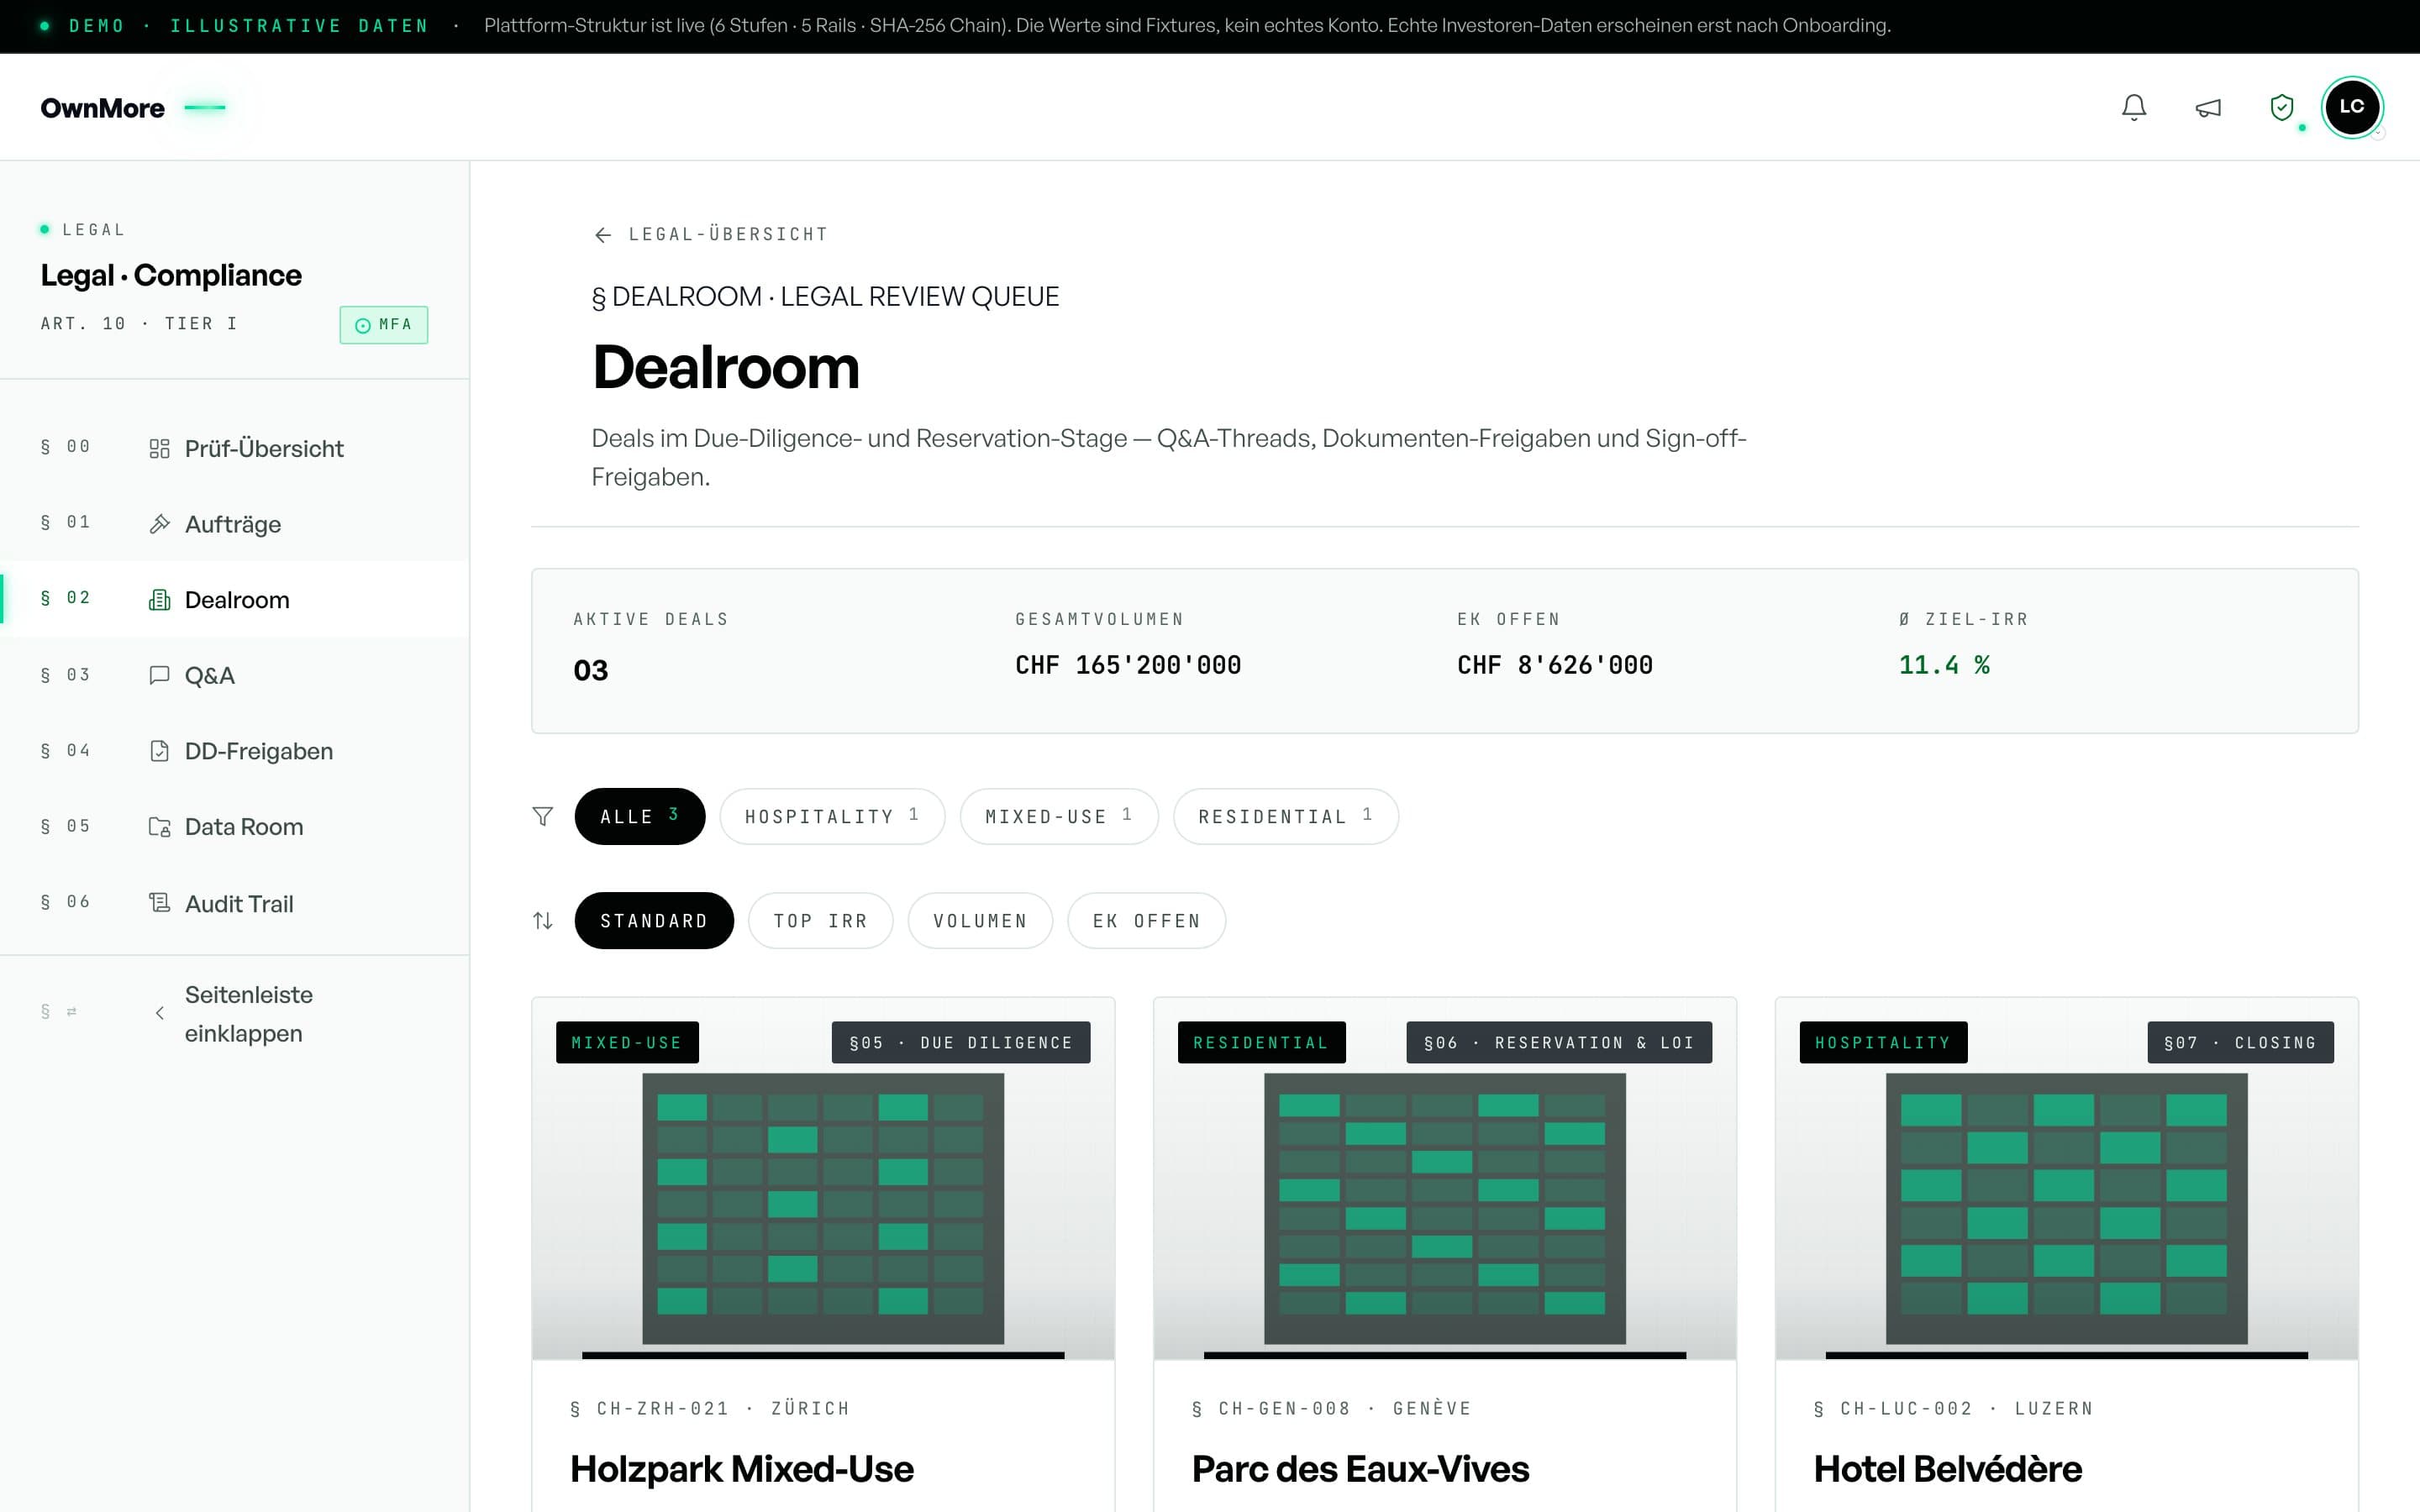Screen dimensions: 2420x1512
Task: Open the shield check security icon
Action: coord(2282,107)
